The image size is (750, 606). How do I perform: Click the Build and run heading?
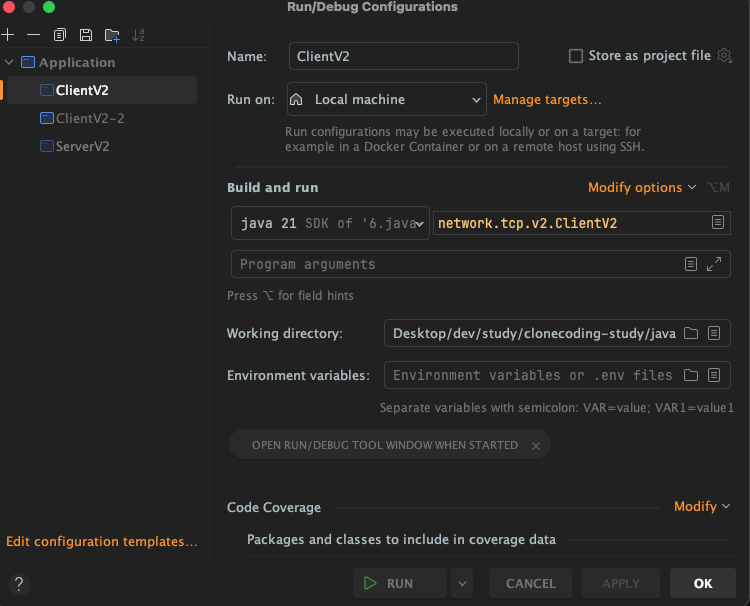coord(273,187)
